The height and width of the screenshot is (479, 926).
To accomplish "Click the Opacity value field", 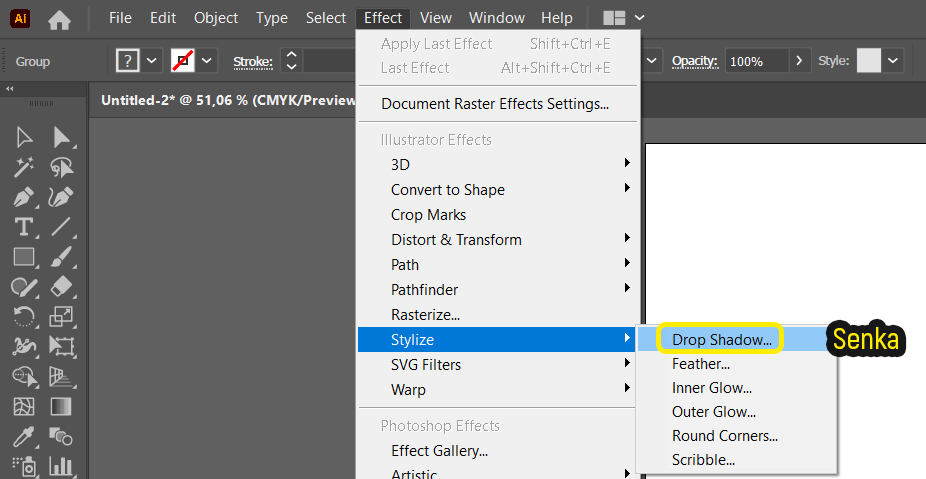I will coord(757,61).
